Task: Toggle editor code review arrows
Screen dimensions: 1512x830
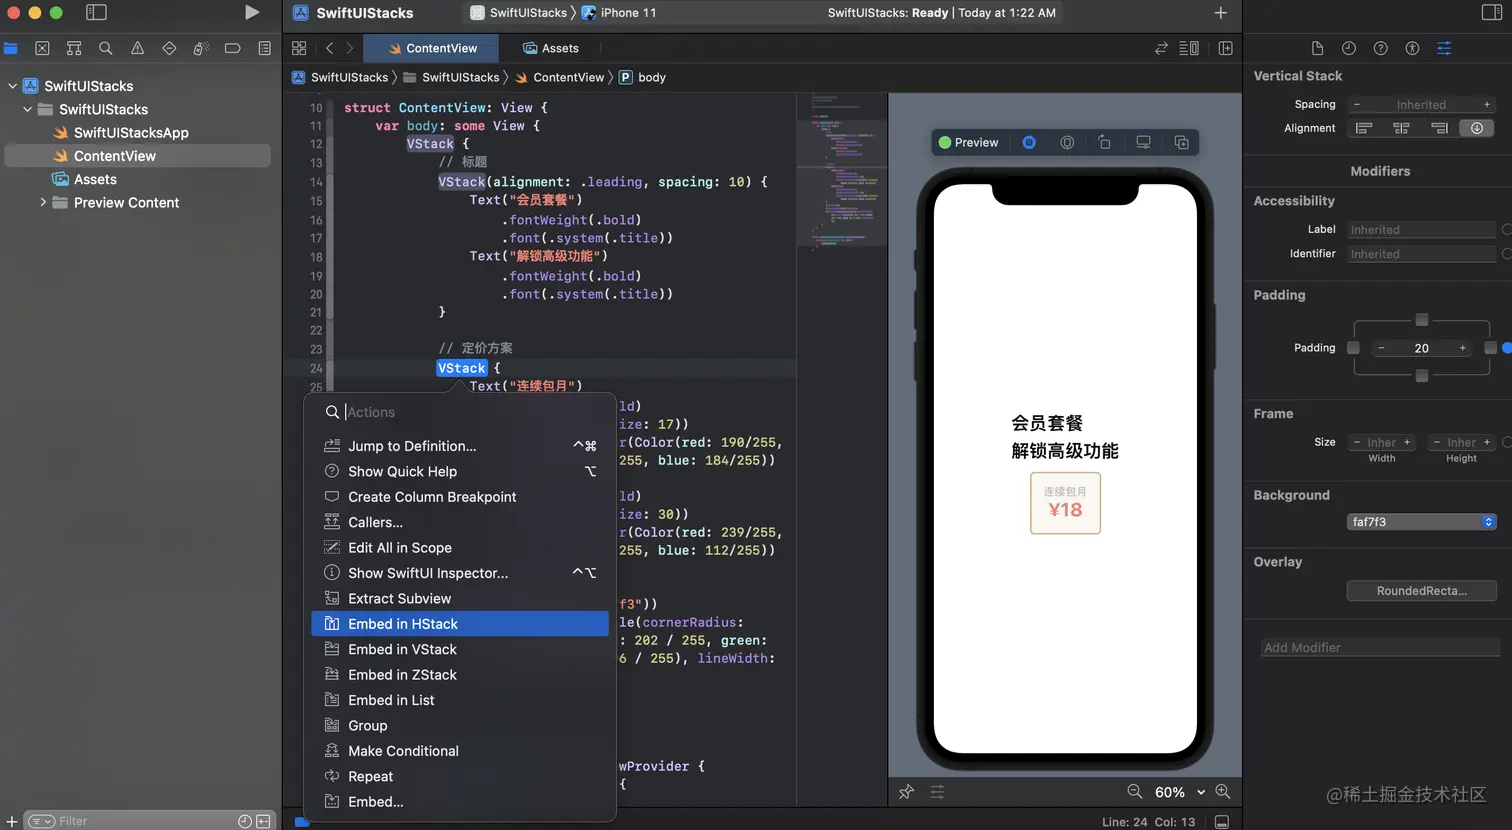Action: tap(1161, 48)
